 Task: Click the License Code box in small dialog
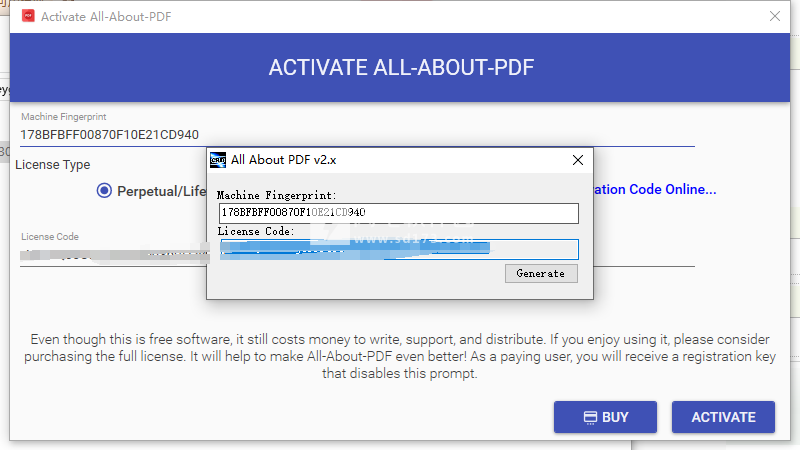[398, 249]
